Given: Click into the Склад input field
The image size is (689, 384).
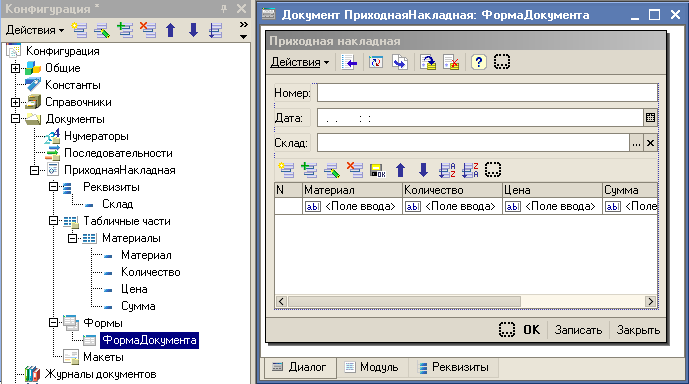Looking at the screenshot, I should [474, 143].
